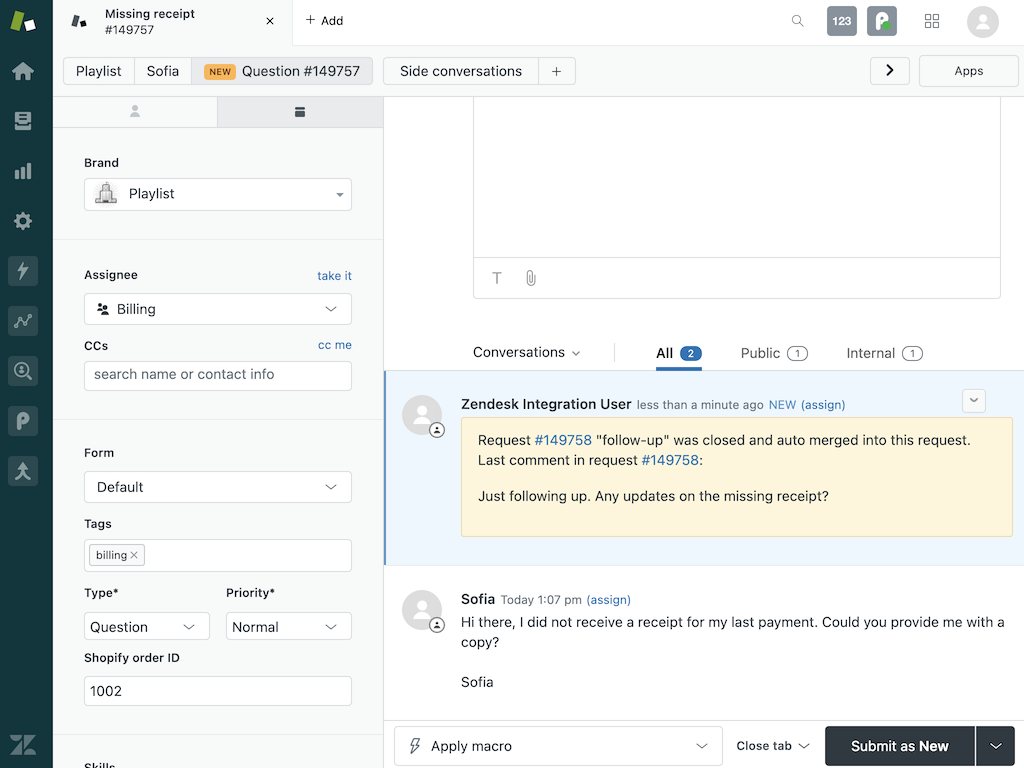This screenshot has width=1024, height=768.
Task: Open the Submit as status arrow menu
Action: pyautogui.click(x=995, y=746)
